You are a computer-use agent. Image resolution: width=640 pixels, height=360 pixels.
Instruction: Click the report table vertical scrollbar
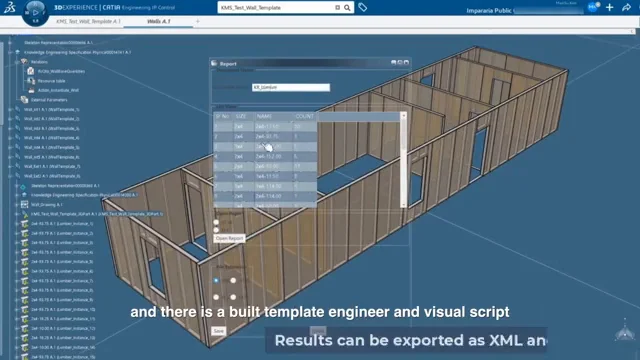click(x=404, y=160)
